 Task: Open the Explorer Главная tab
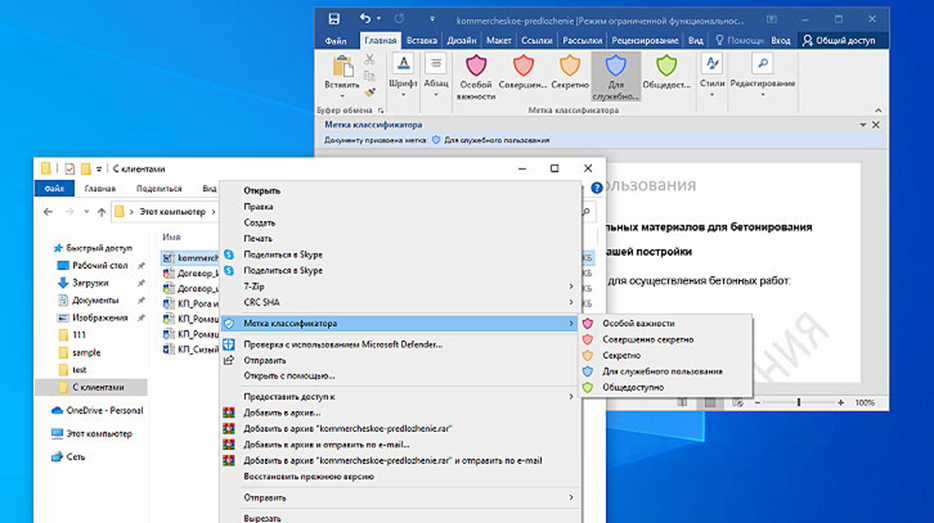[99, 188]
